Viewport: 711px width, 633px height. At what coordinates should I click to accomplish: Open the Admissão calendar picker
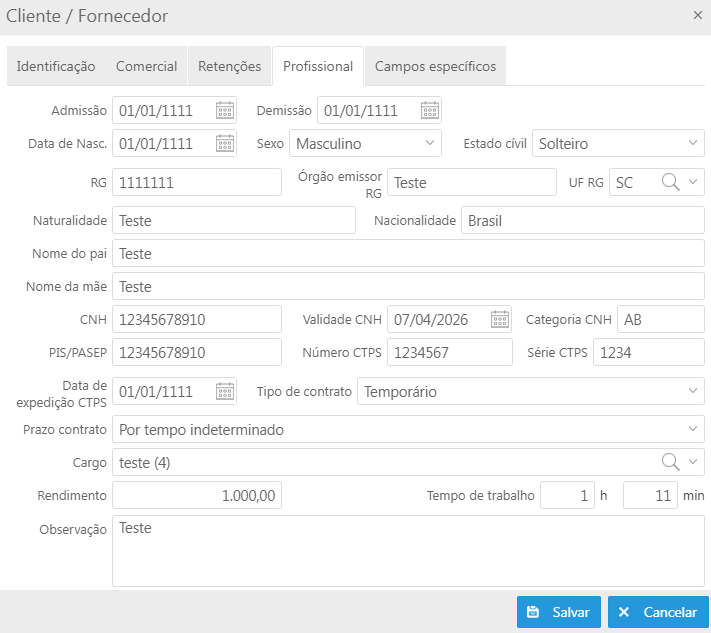click(x=225, y=110)
